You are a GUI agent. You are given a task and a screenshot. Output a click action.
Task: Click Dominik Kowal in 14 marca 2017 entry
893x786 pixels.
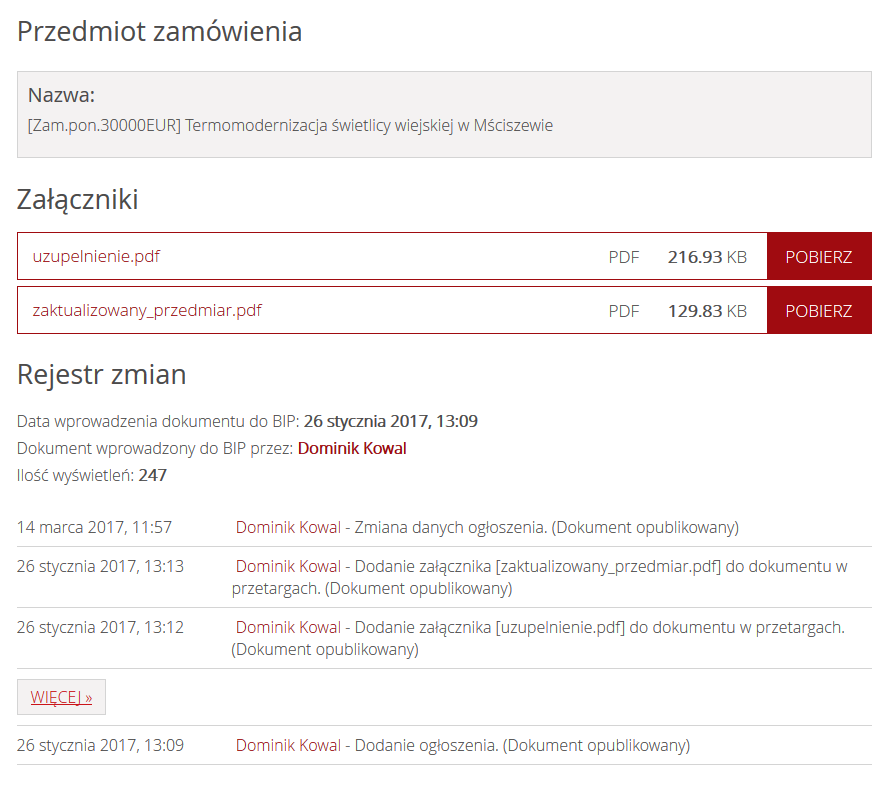pos(288,527)
